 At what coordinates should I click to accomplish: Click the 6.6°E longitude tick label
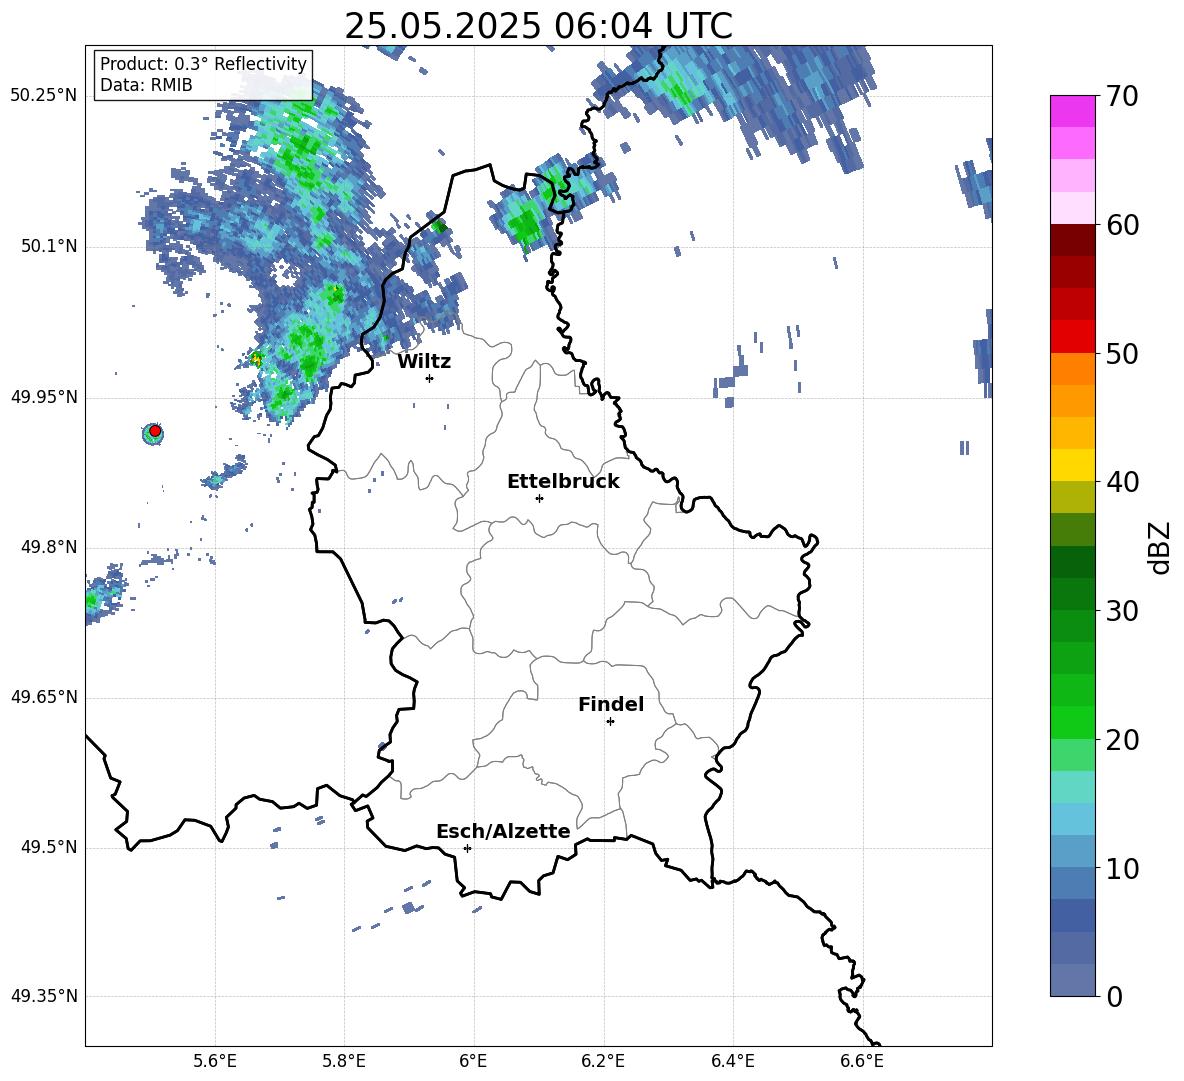coord(862,1061)
